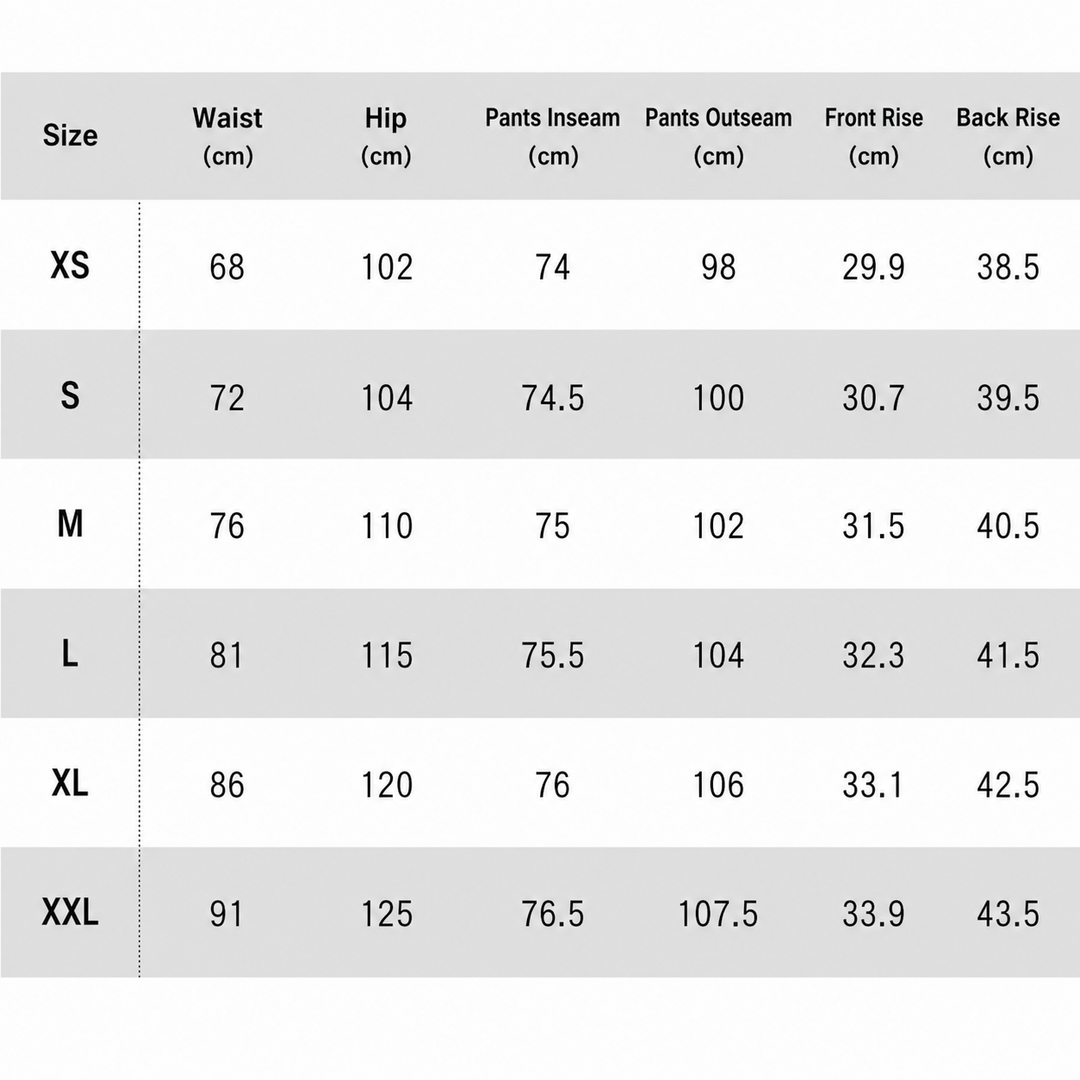The height and width of the screenshot is (1080, 1080).
Task: Click the Pants Inseam column header
Action: click(552, 136)
